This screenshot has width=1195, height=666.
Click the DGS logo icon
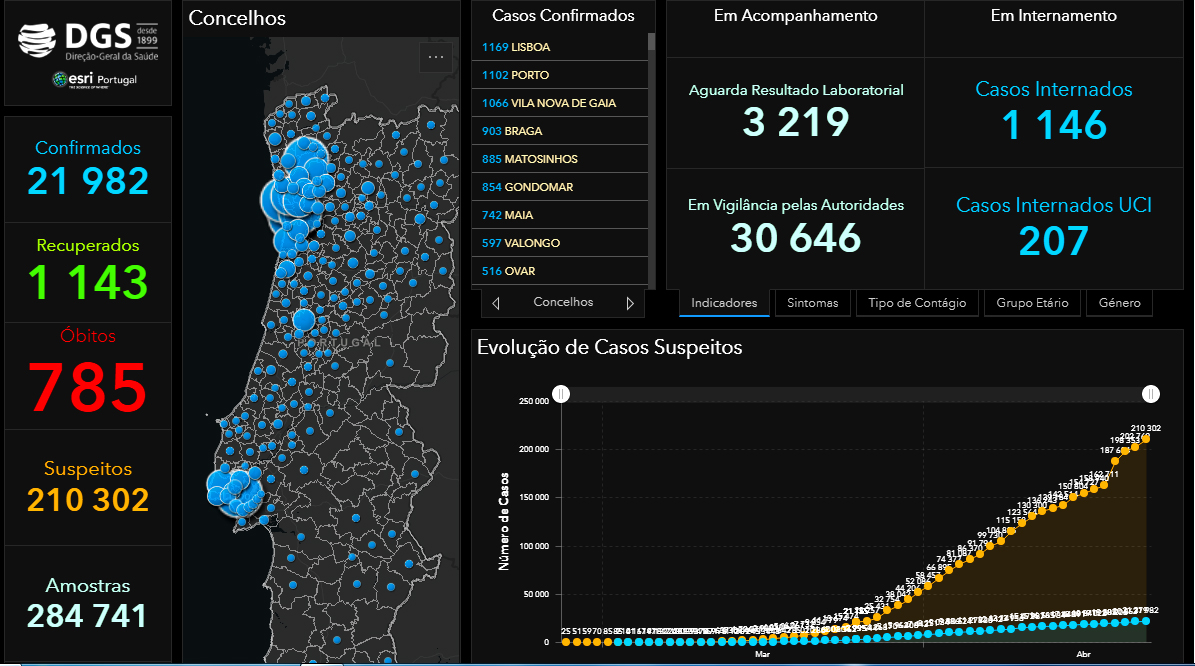click(37, 40)
